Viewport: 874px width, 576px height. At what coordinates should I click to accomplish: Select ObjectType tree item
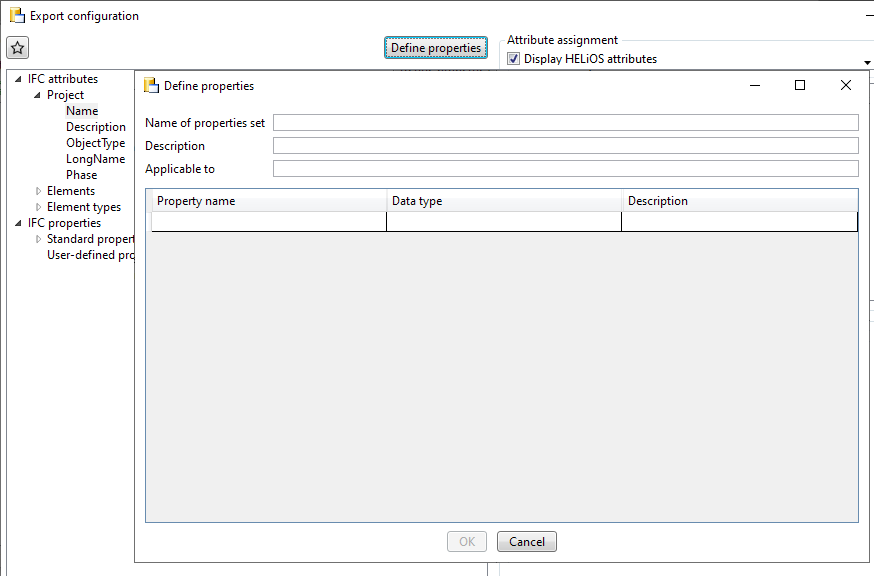[x=96, y=143]
